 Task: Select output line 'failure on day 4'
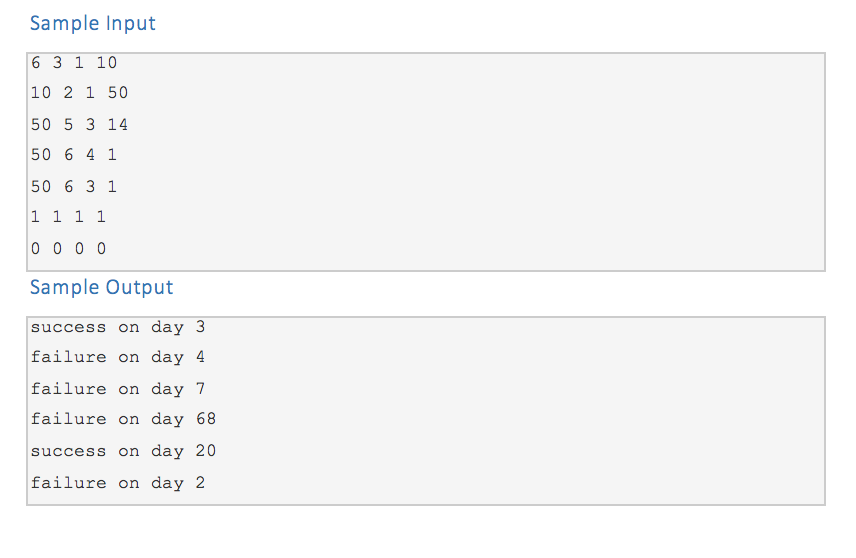118,357
